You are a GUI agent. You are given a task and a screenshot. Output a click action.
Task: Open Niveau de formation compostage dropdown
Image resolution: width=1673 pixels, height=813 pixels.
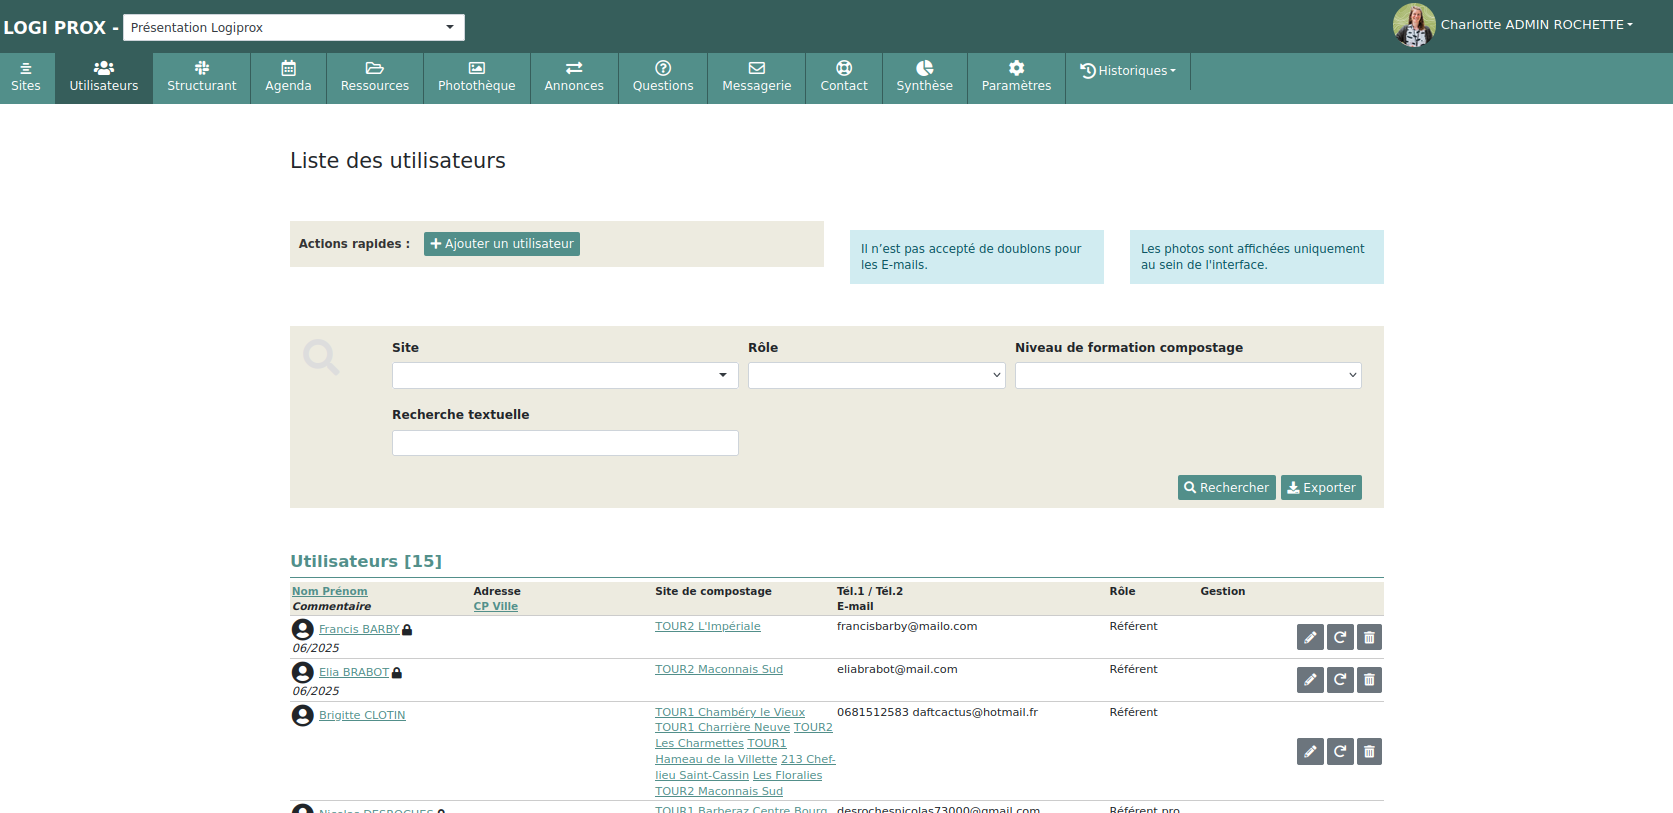click(x=1188, y=375)
